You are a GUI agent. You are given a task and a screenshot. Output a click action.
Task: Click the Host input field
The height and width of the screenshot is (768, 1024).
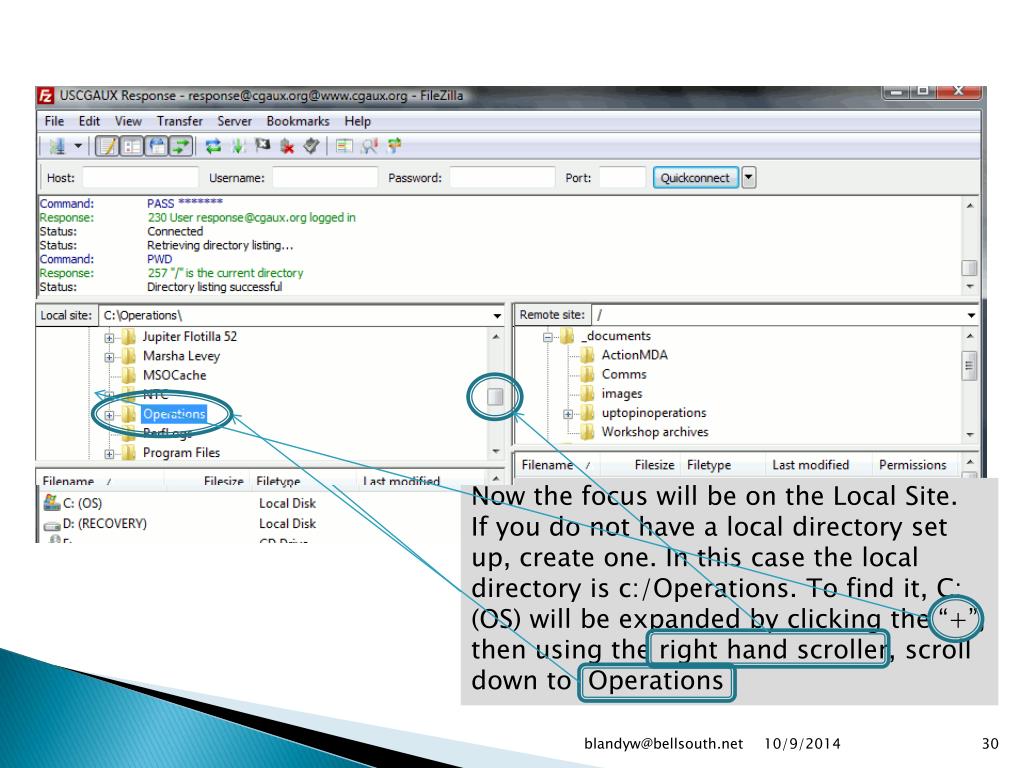tap(140, 177)
